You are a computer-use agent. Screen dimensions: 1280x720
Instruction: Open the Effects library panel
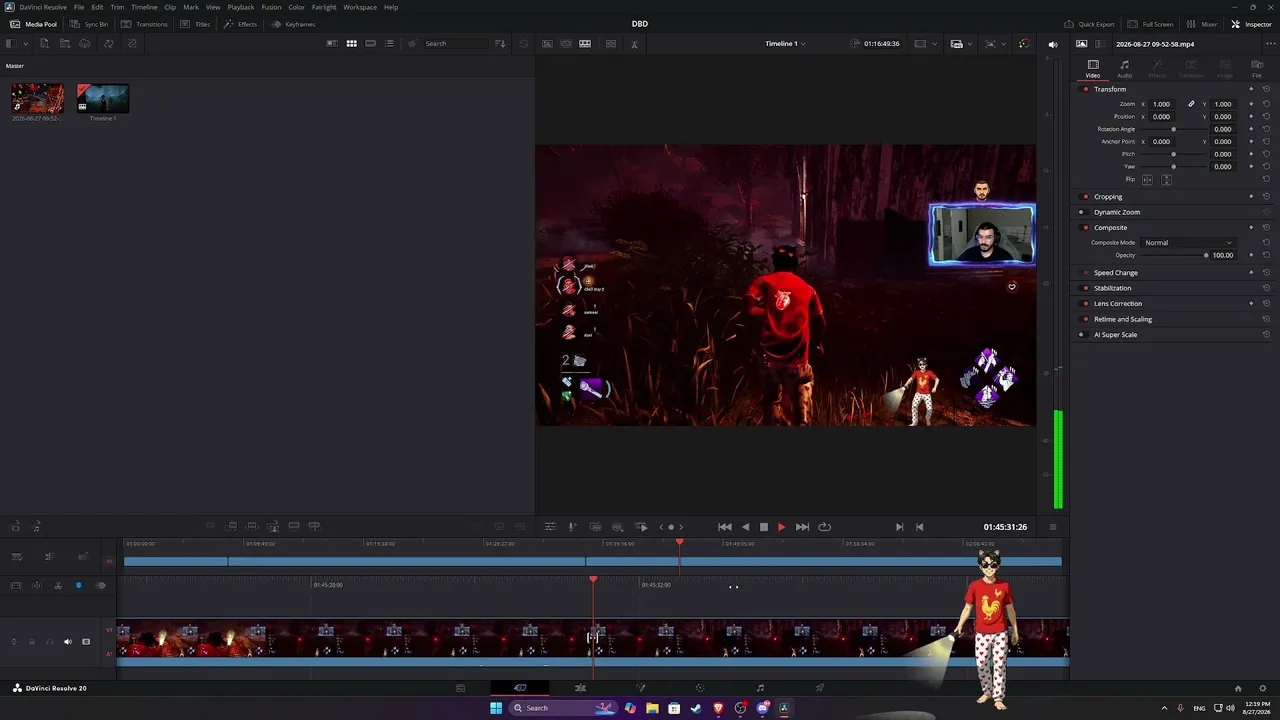click(x=240, y=24)
